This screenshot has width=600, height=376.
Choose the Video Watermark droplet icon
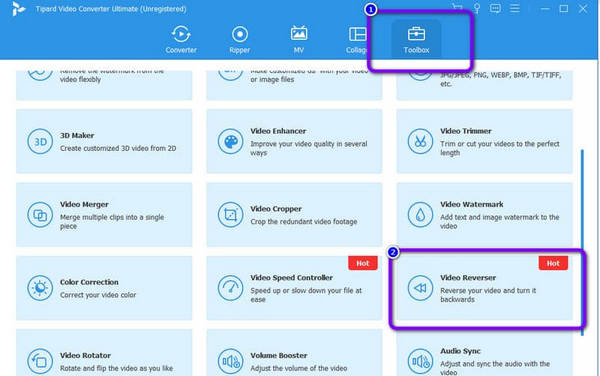tap(420, 215)
